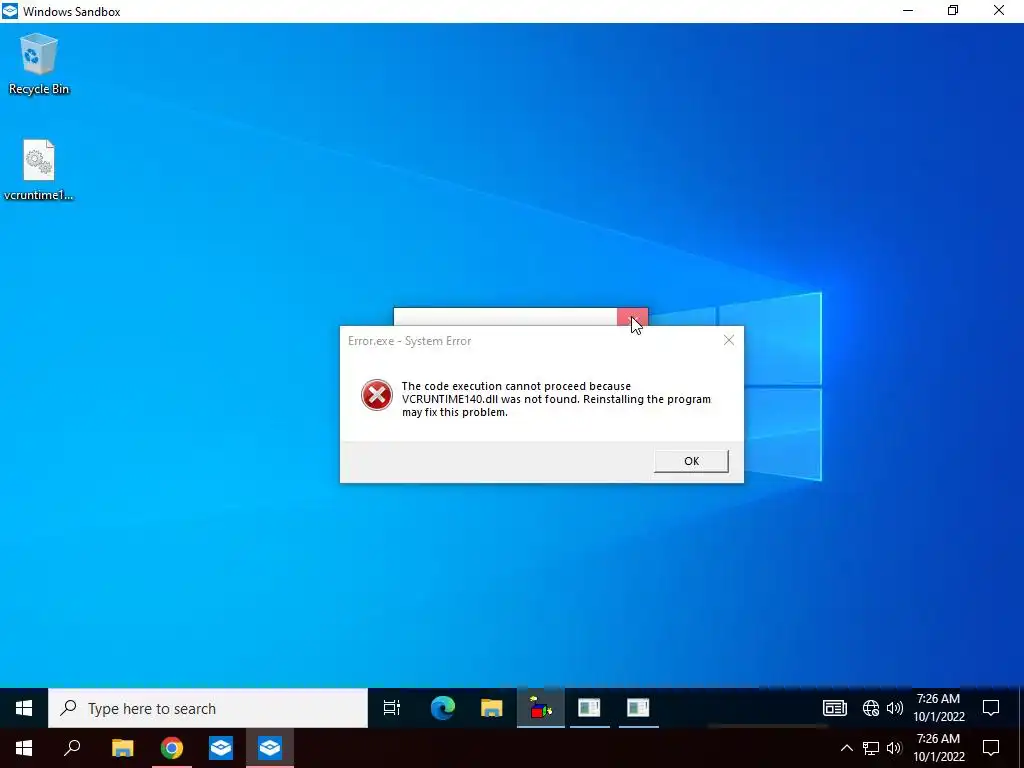This screenshot has height=768, width=1024.
Task: Switch to the second window-icon app in sandbox taskbar
Action: [x=638, y=708]
